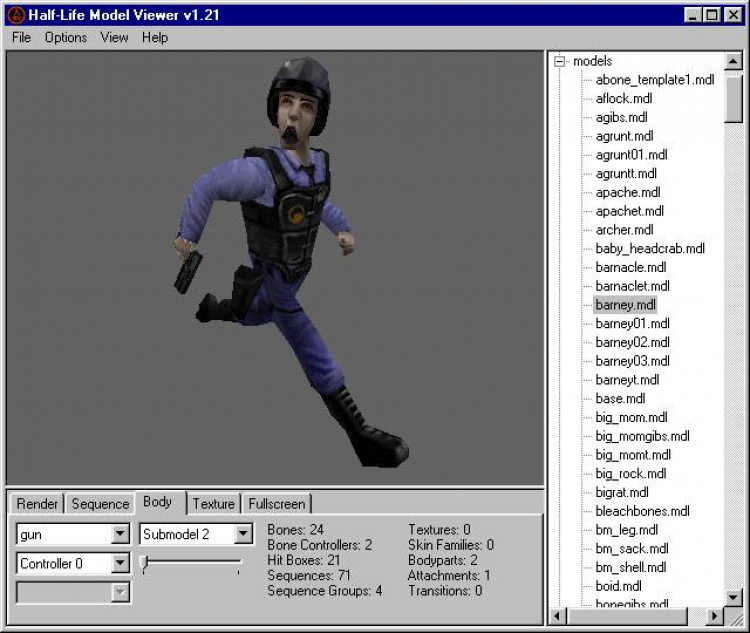This screenshot has height=633, width=750.
Task: Select bm_shell.mdl in the model list
Action: (x=632, y=567)
